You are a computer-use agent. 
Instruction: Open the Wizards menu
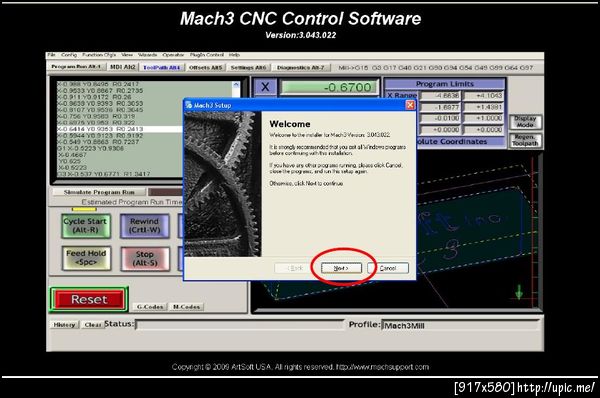[148, 55]
